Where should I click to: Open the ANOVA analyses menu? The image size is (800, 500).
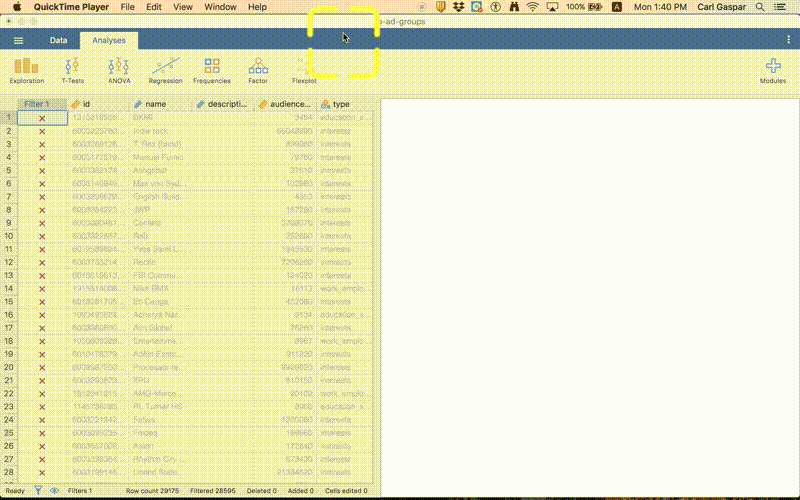point(119,70)
